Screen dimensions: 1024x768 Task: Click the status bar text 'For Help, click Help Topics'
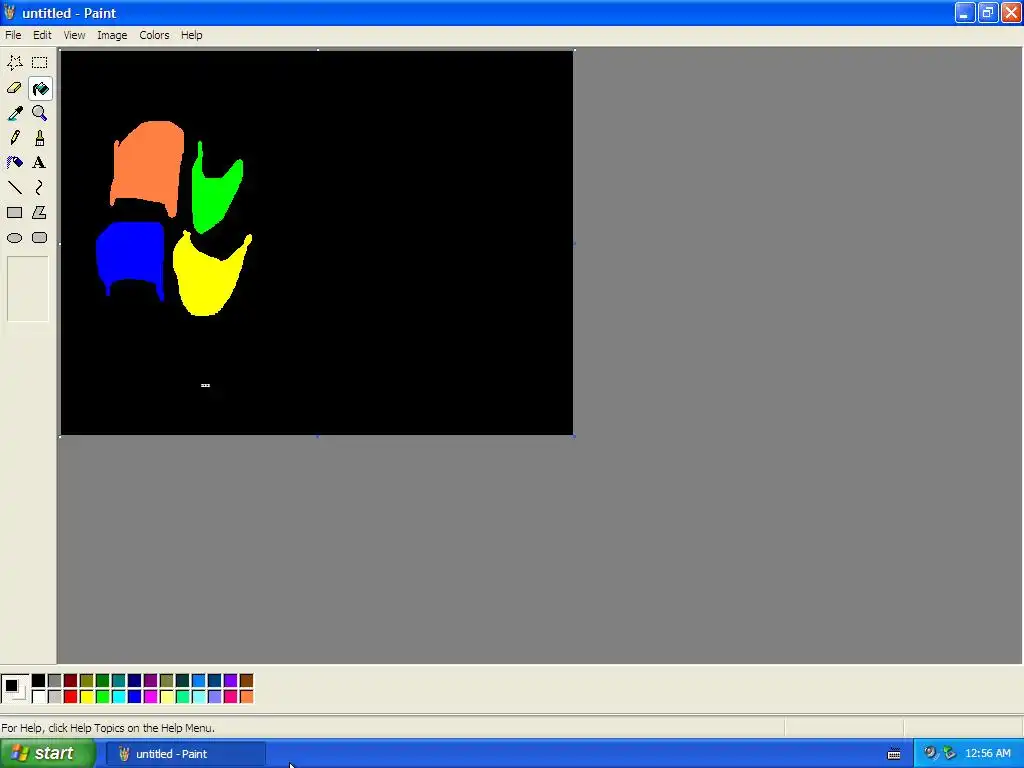tap(108, 728)
